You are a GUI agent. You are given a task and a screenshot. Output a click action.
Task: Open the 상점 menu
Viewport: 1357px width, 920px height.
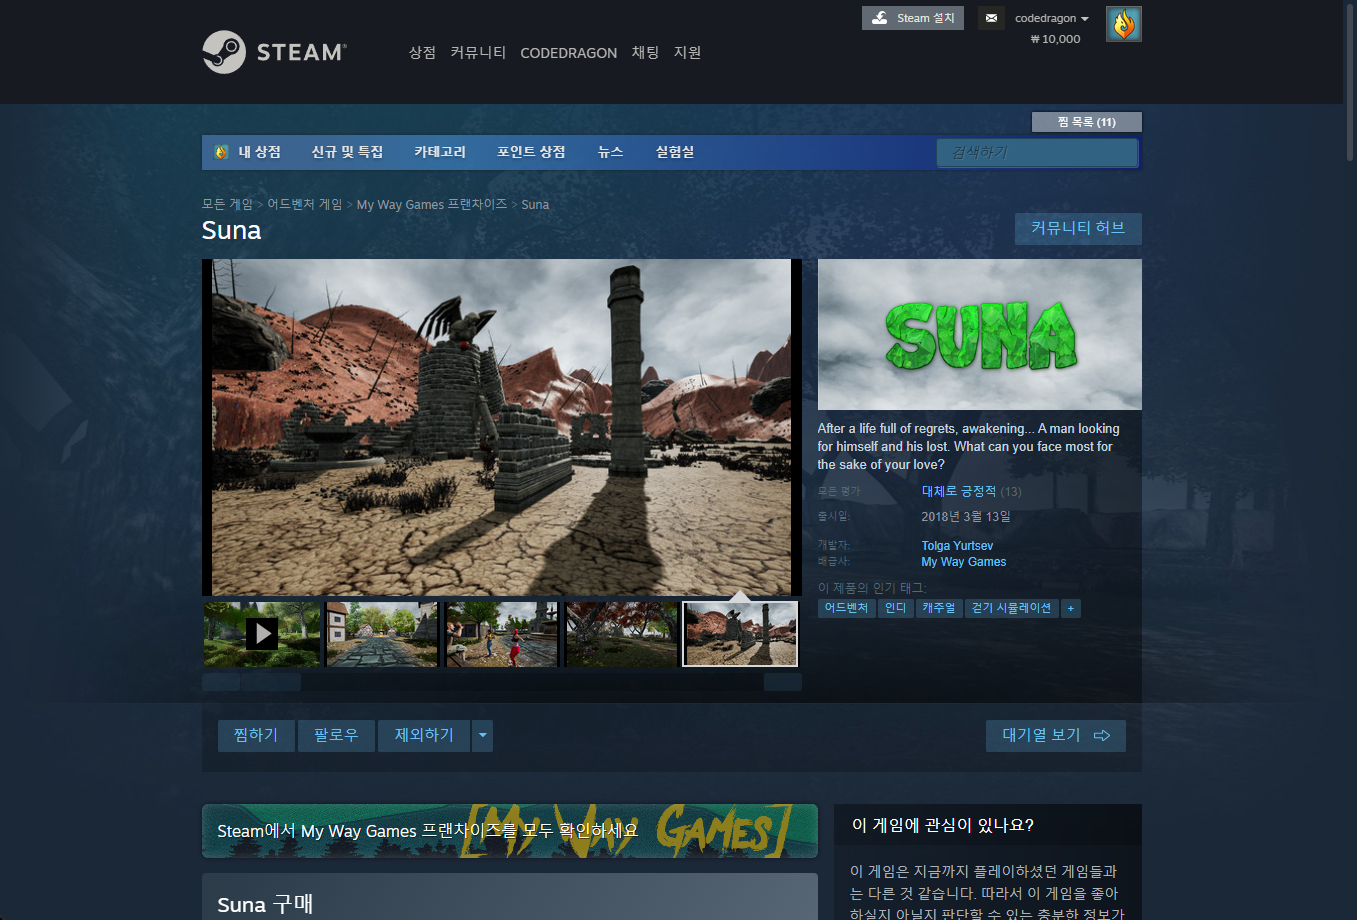(422, 52)
